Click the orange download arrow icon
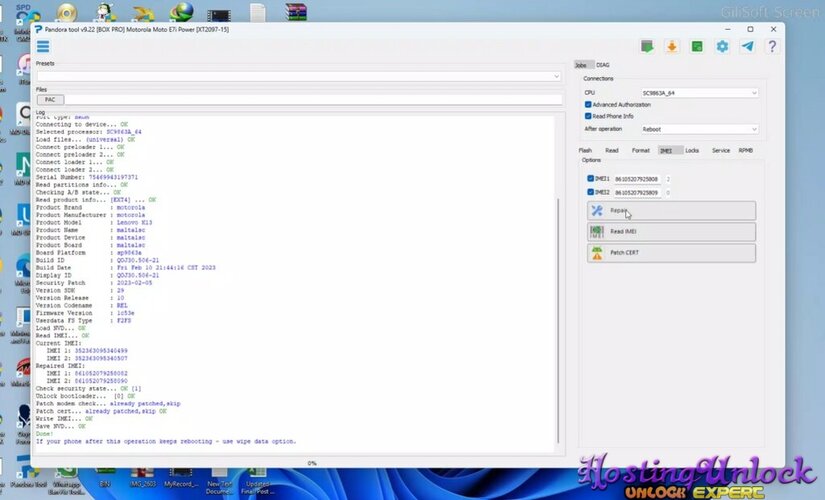The height and width of the screenshot is (500, 825). coord(672,47)
